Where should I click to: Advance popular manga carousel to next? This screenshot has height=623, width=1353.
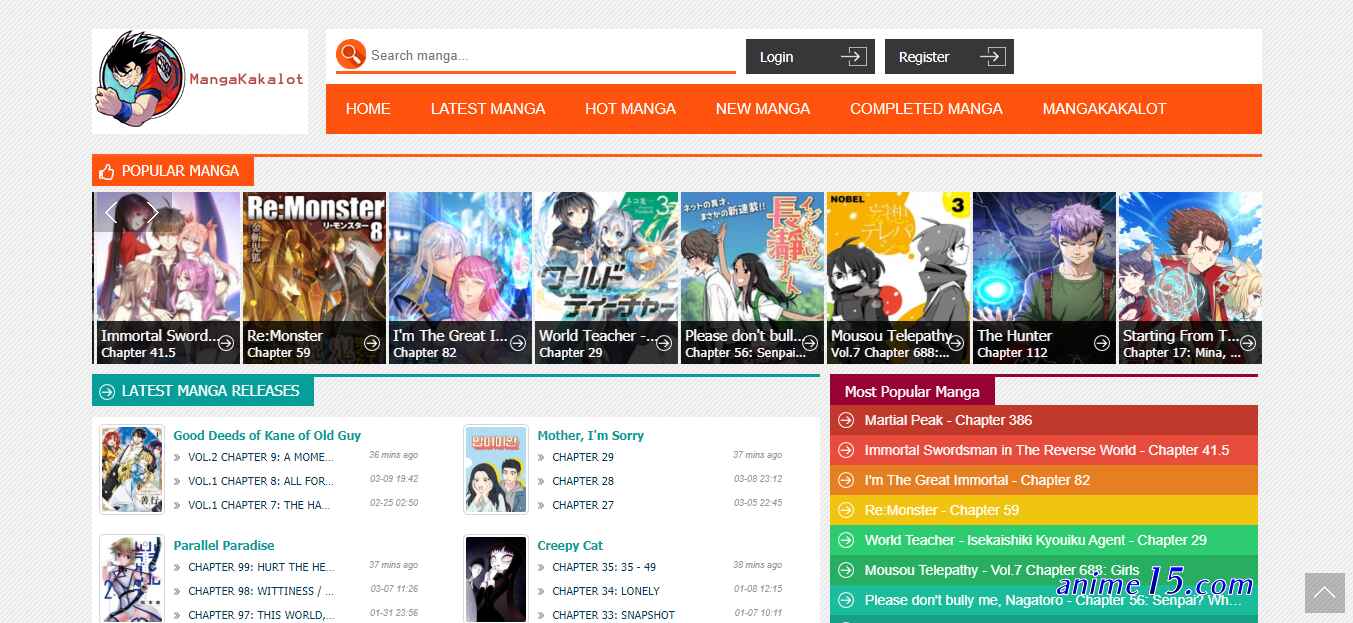click(x=153, y=212)
